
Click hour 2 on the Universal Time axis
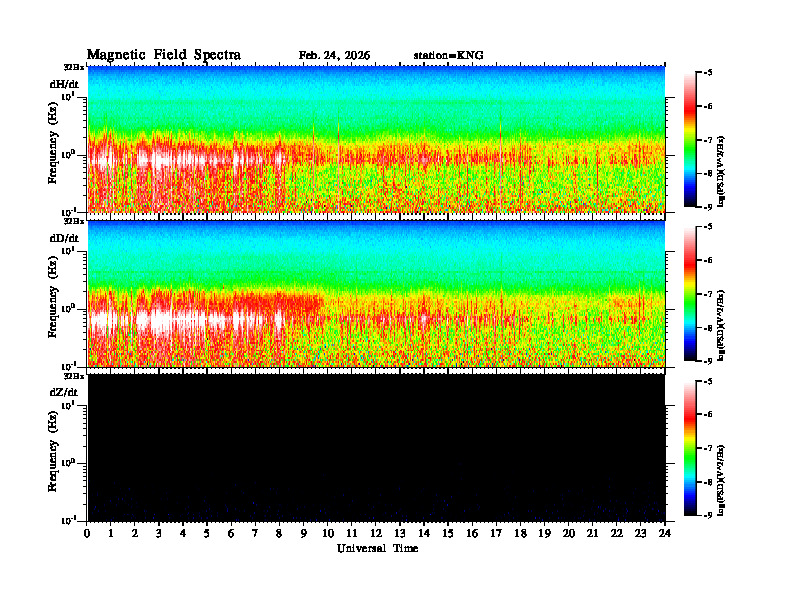point(135,534)
